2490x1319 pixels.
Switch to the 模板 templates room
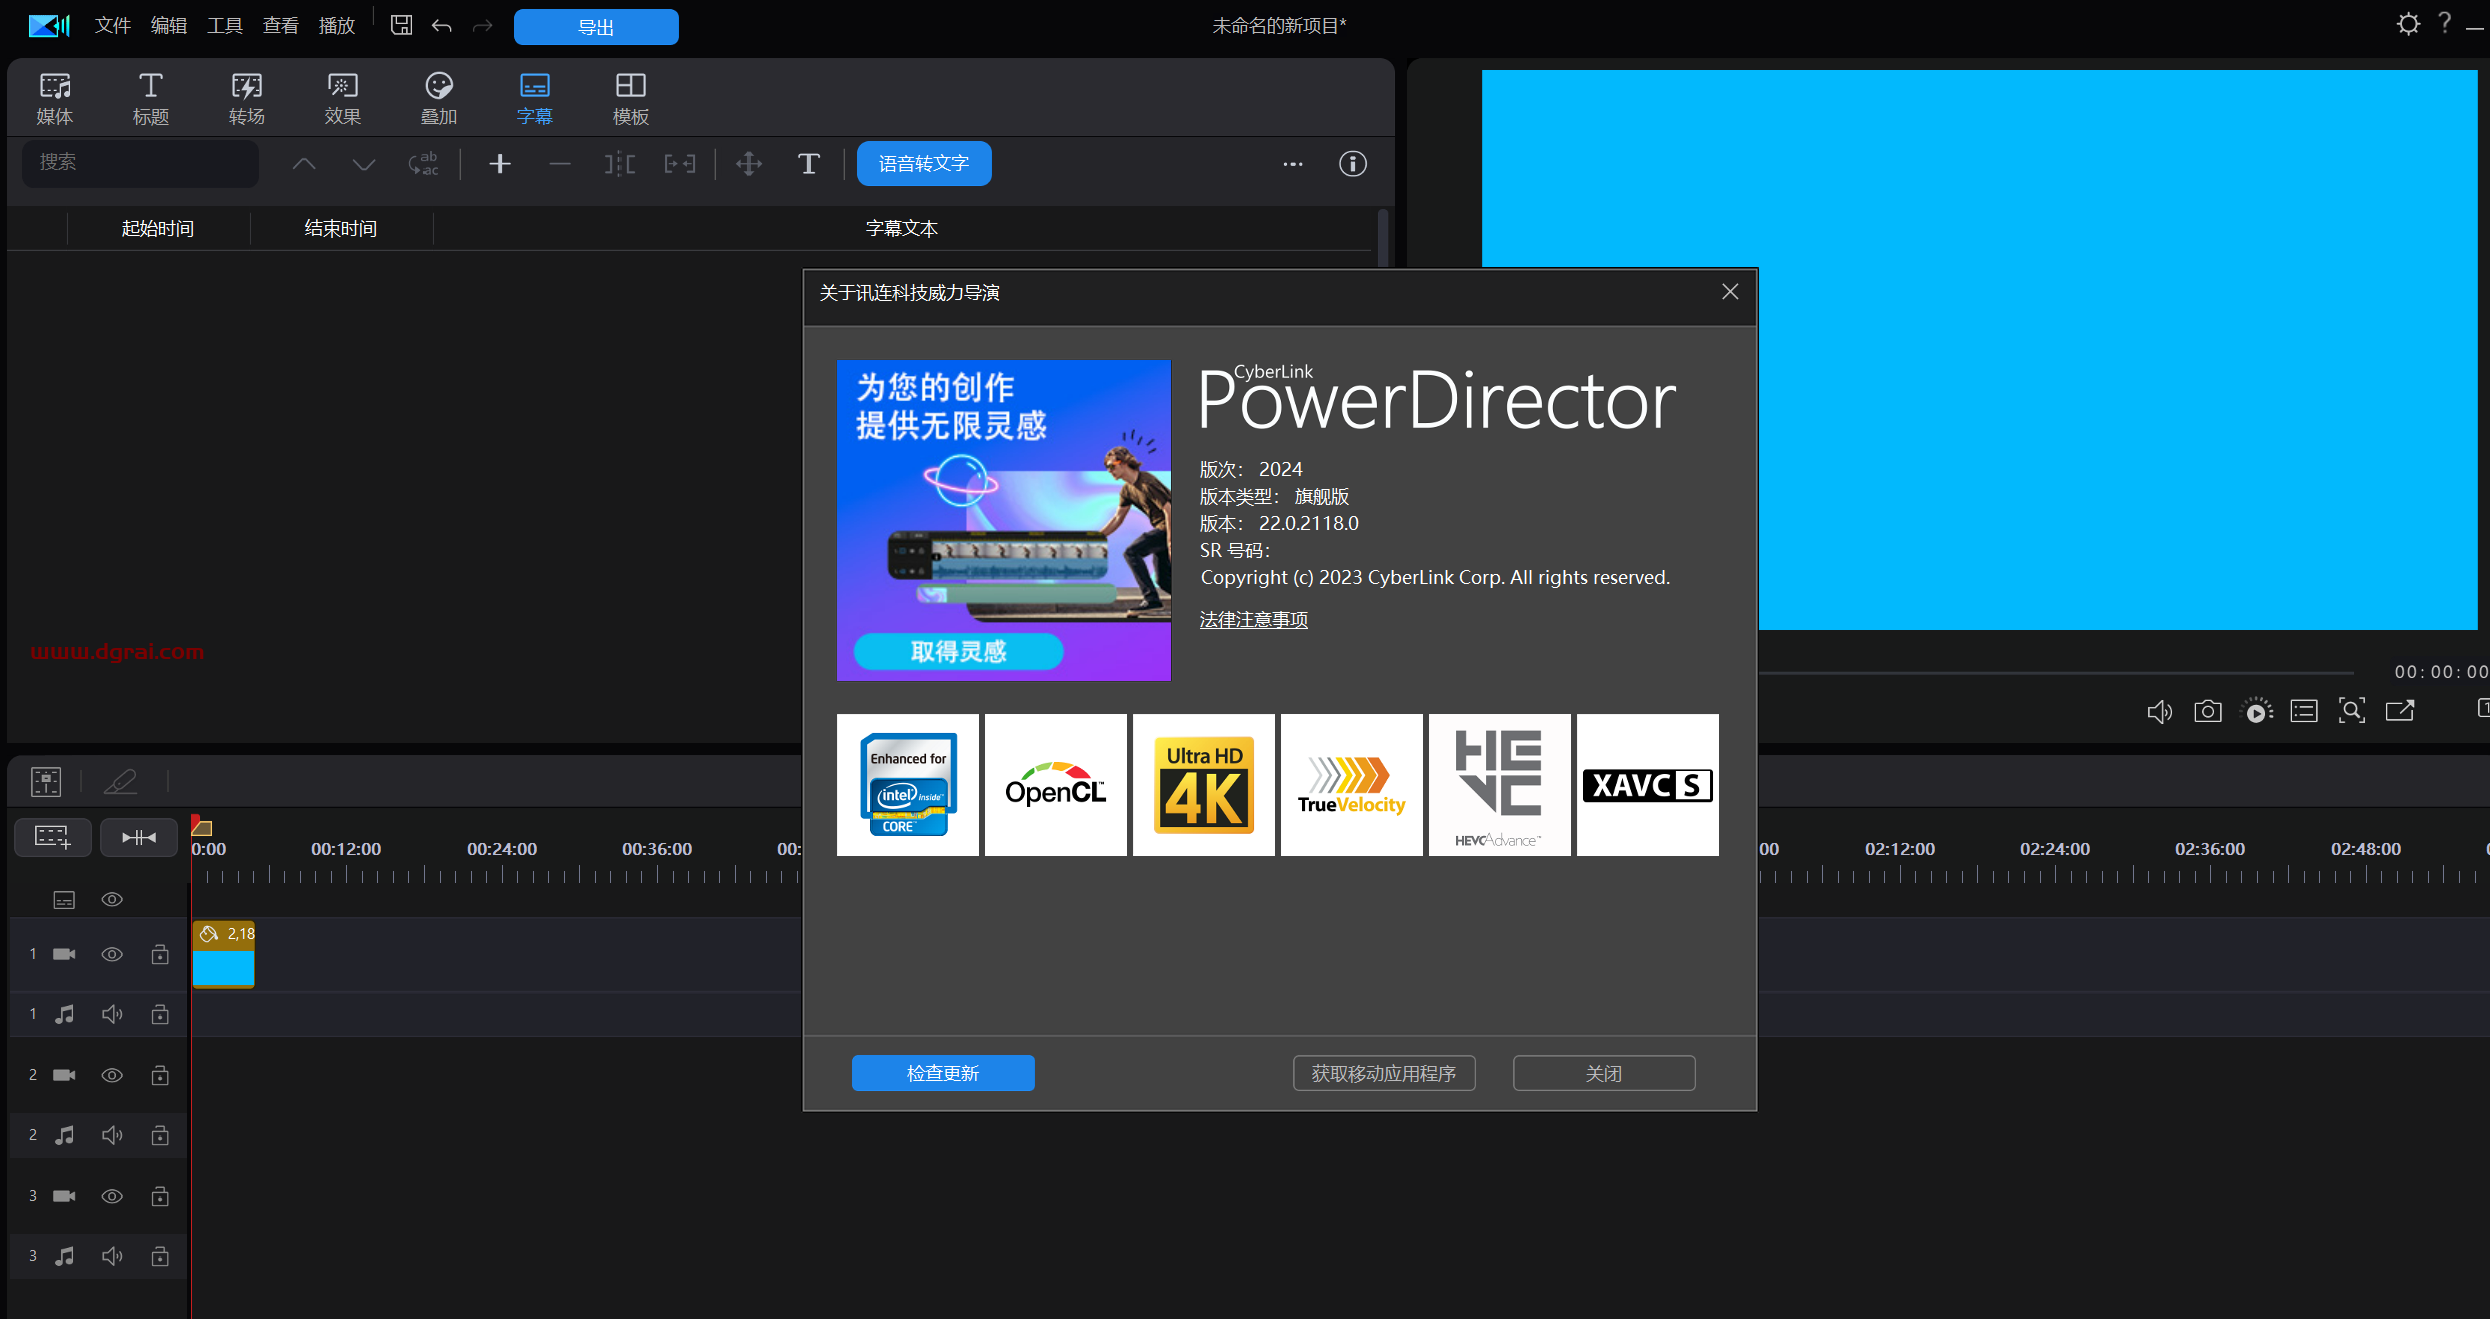click(x=631, y=99)
